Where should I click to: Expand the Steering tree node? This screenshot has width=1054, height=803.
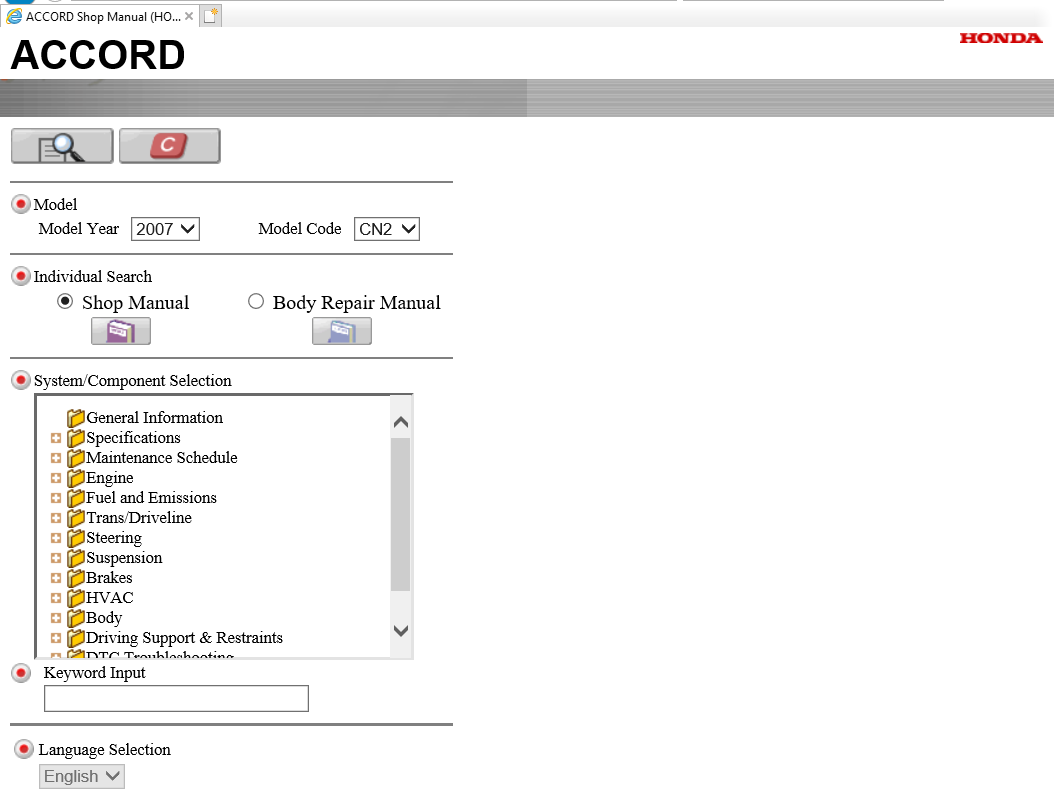tap(56, 538)
